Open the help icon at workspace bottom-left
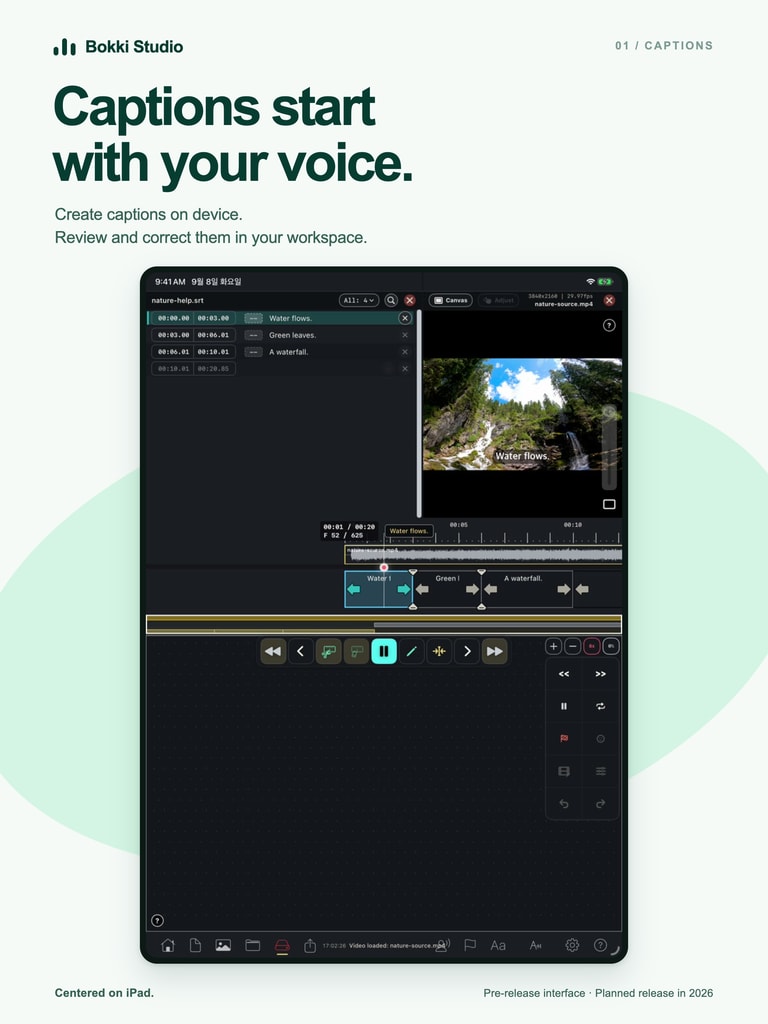The height and width of the screenshot is (1024, 768). [x=157, y=921]
